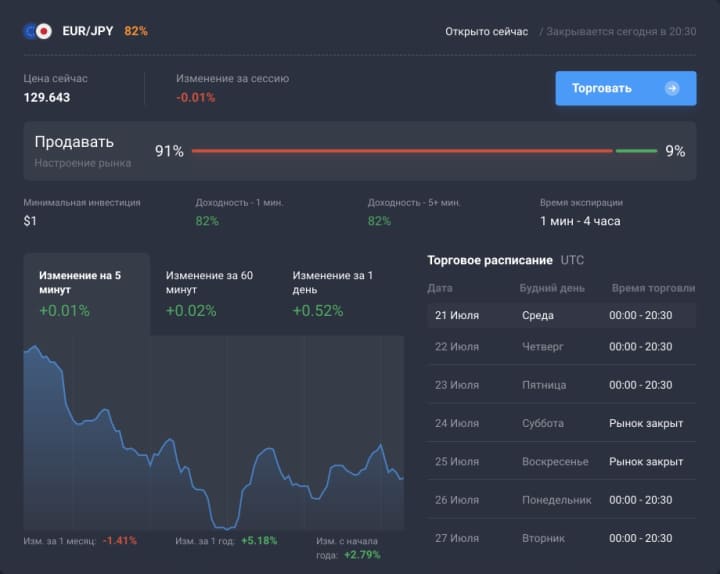The height and width of the screenshot is (574, 720).
Task: Click the 24 Июля Суббота row
Action: pos(561,423)
